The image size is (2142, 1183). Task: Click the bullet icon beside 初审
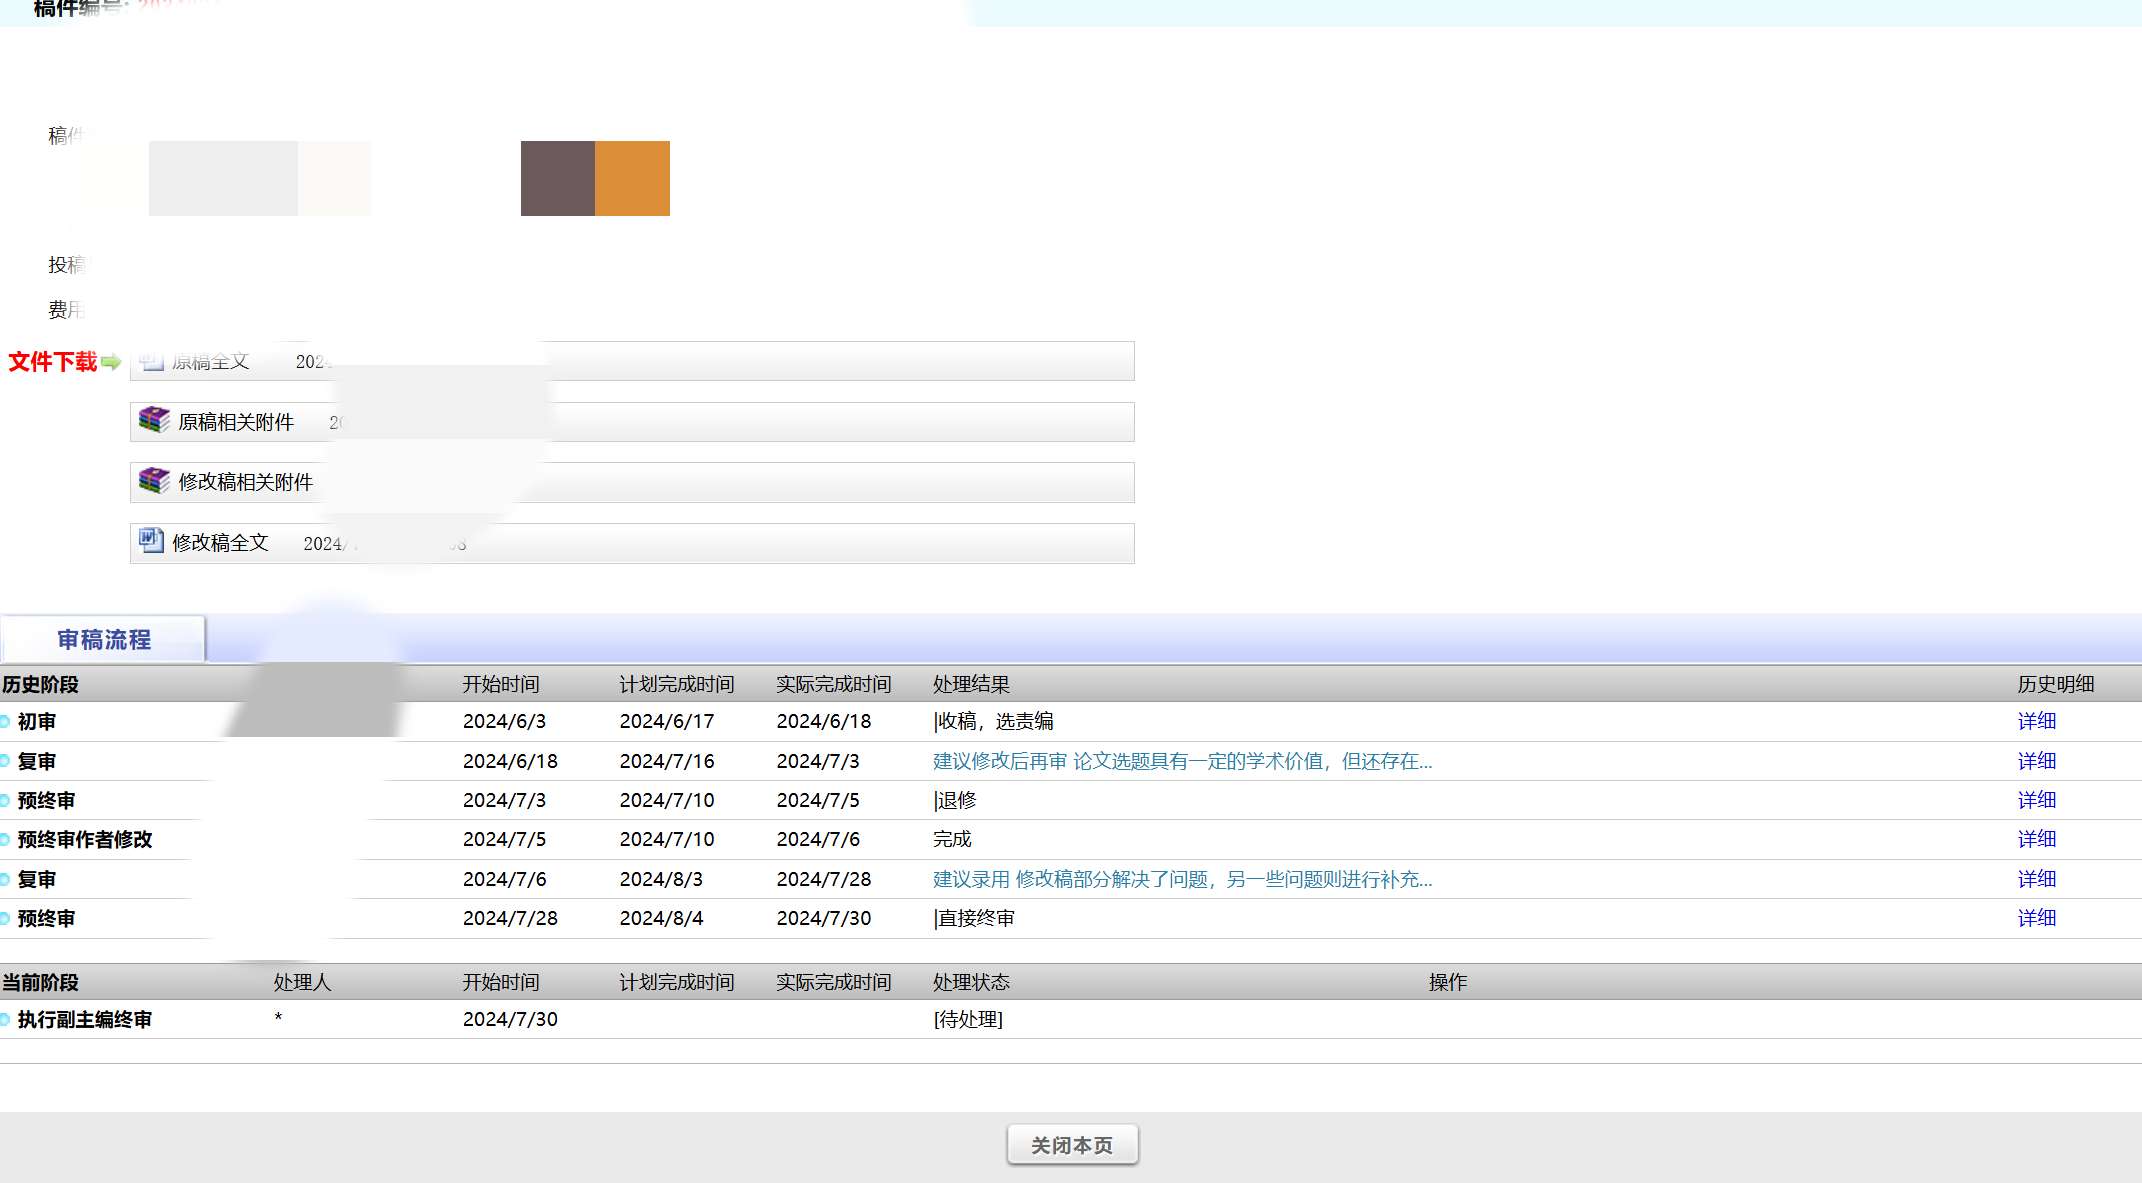click(x=5, y=722)
